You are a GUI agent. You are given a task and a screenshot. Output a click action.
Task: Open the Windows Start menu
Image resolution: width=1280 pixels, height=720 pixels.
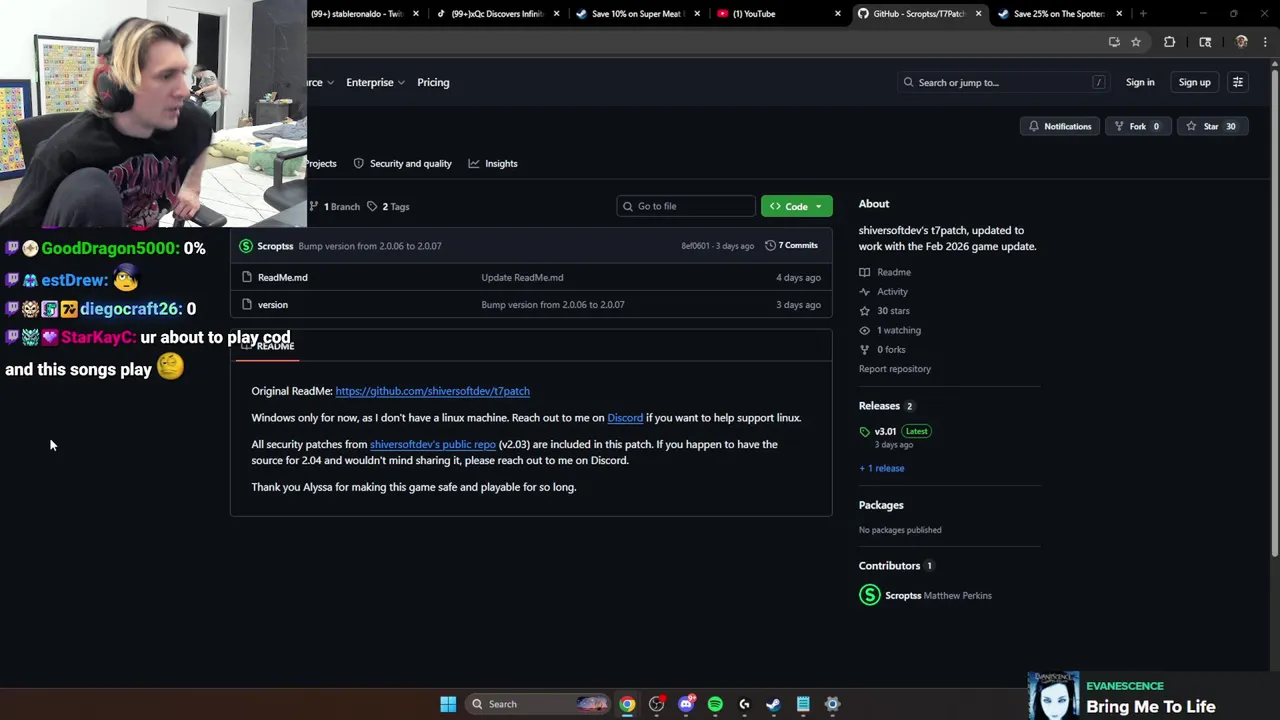[x=448, y=704]
